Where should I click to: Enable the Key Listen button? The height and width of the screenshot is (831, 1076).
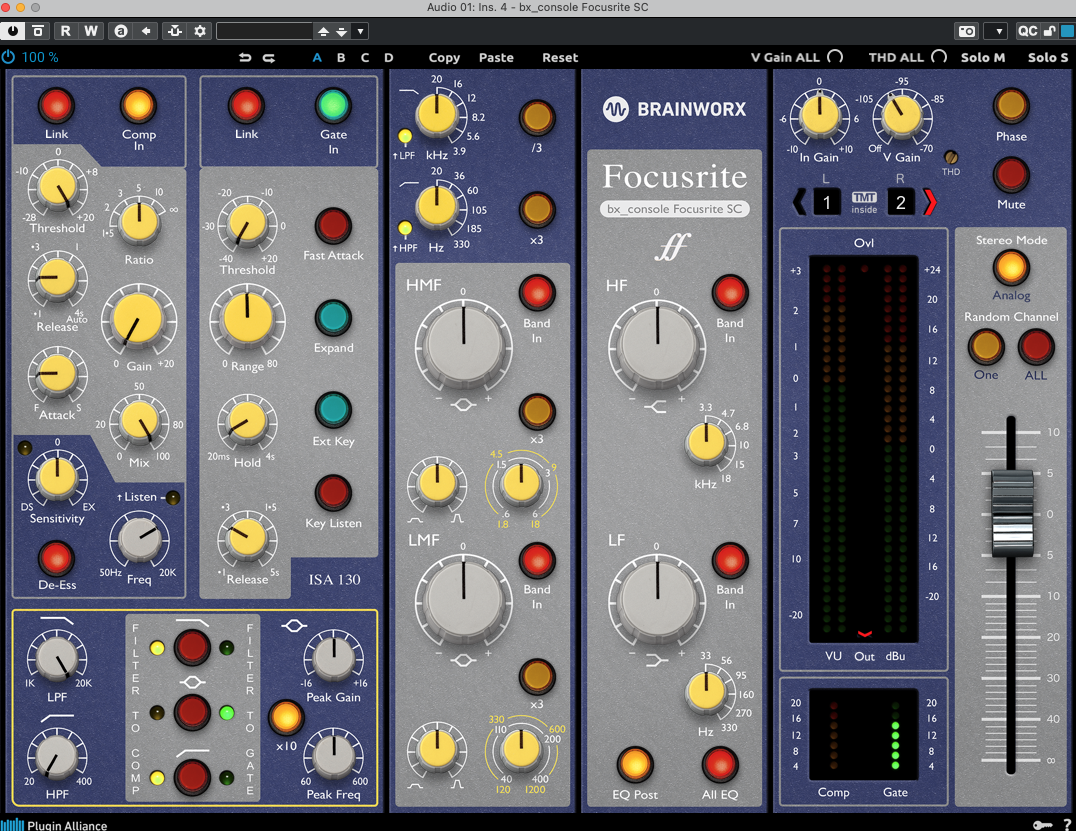[333, 493]
